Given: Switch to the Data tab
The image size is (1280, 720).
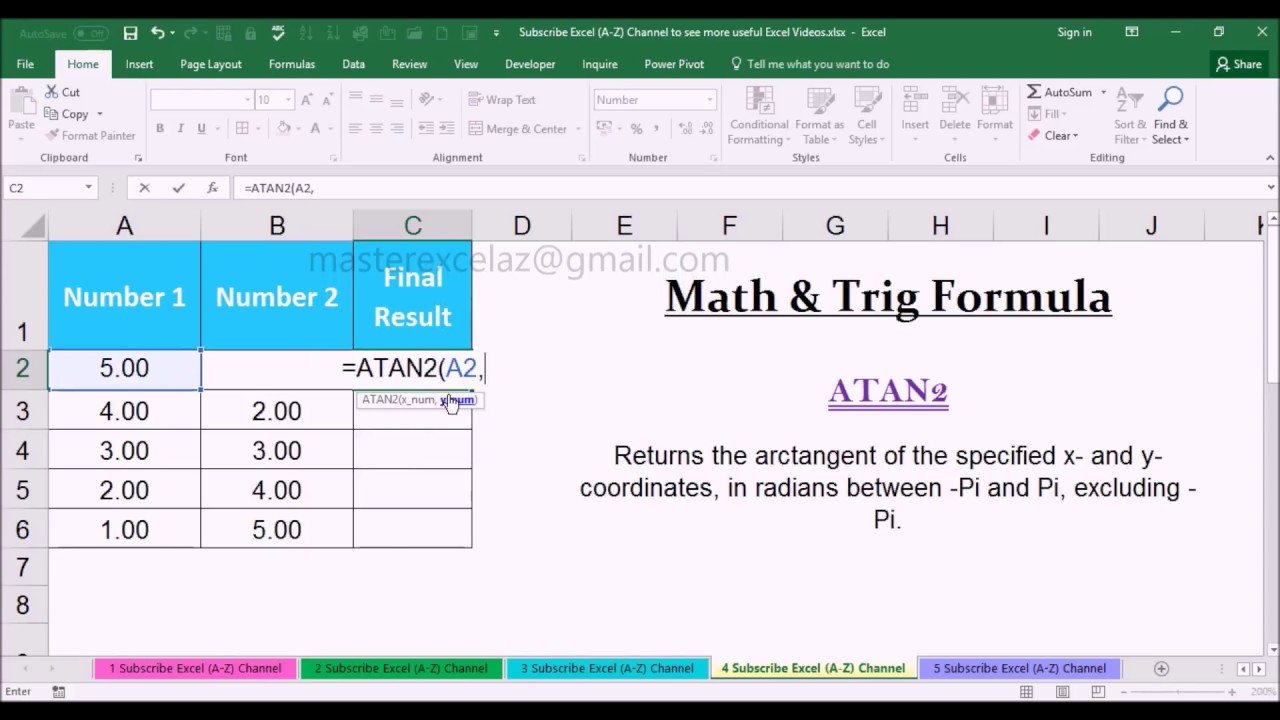Looking at the screenshot, I should [x=353, y=64].
